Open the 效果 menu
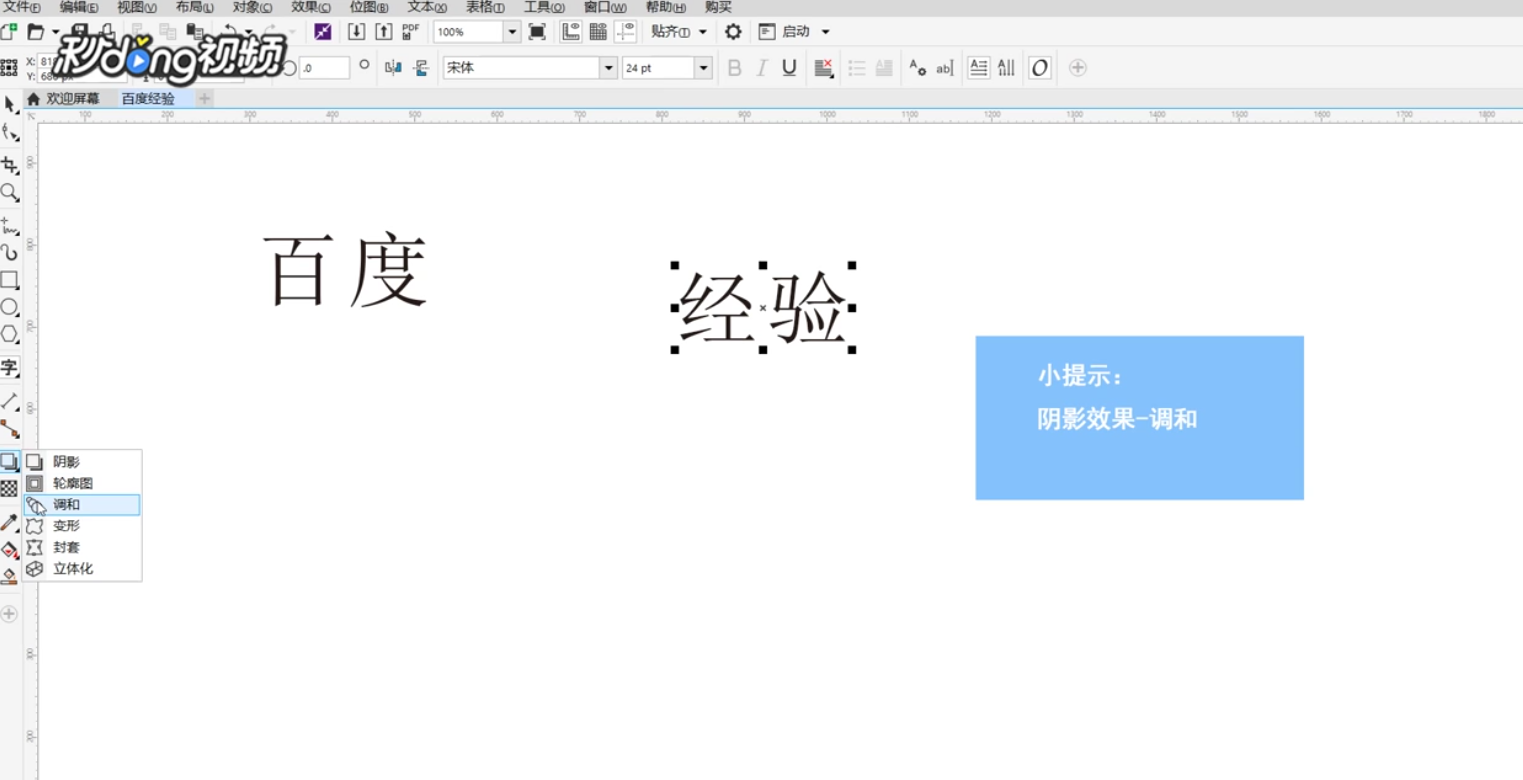 pos(311,7)
